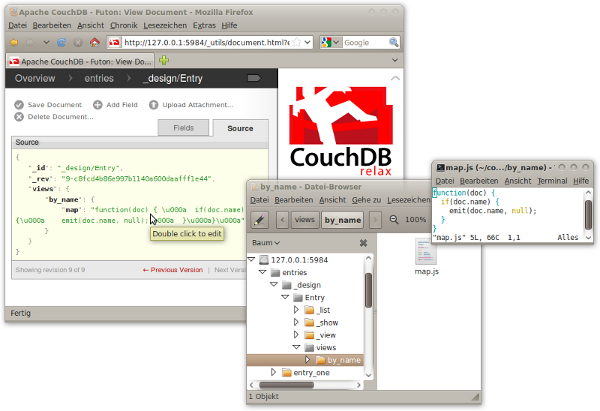The height and width of the screenshot is (411, 600).
Task: Click the Previous Version link
Action: point(173,270)
